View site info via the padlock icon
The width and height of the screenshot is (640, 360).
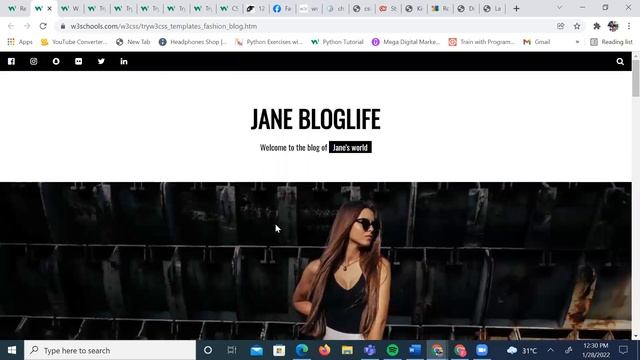(62, 26)
